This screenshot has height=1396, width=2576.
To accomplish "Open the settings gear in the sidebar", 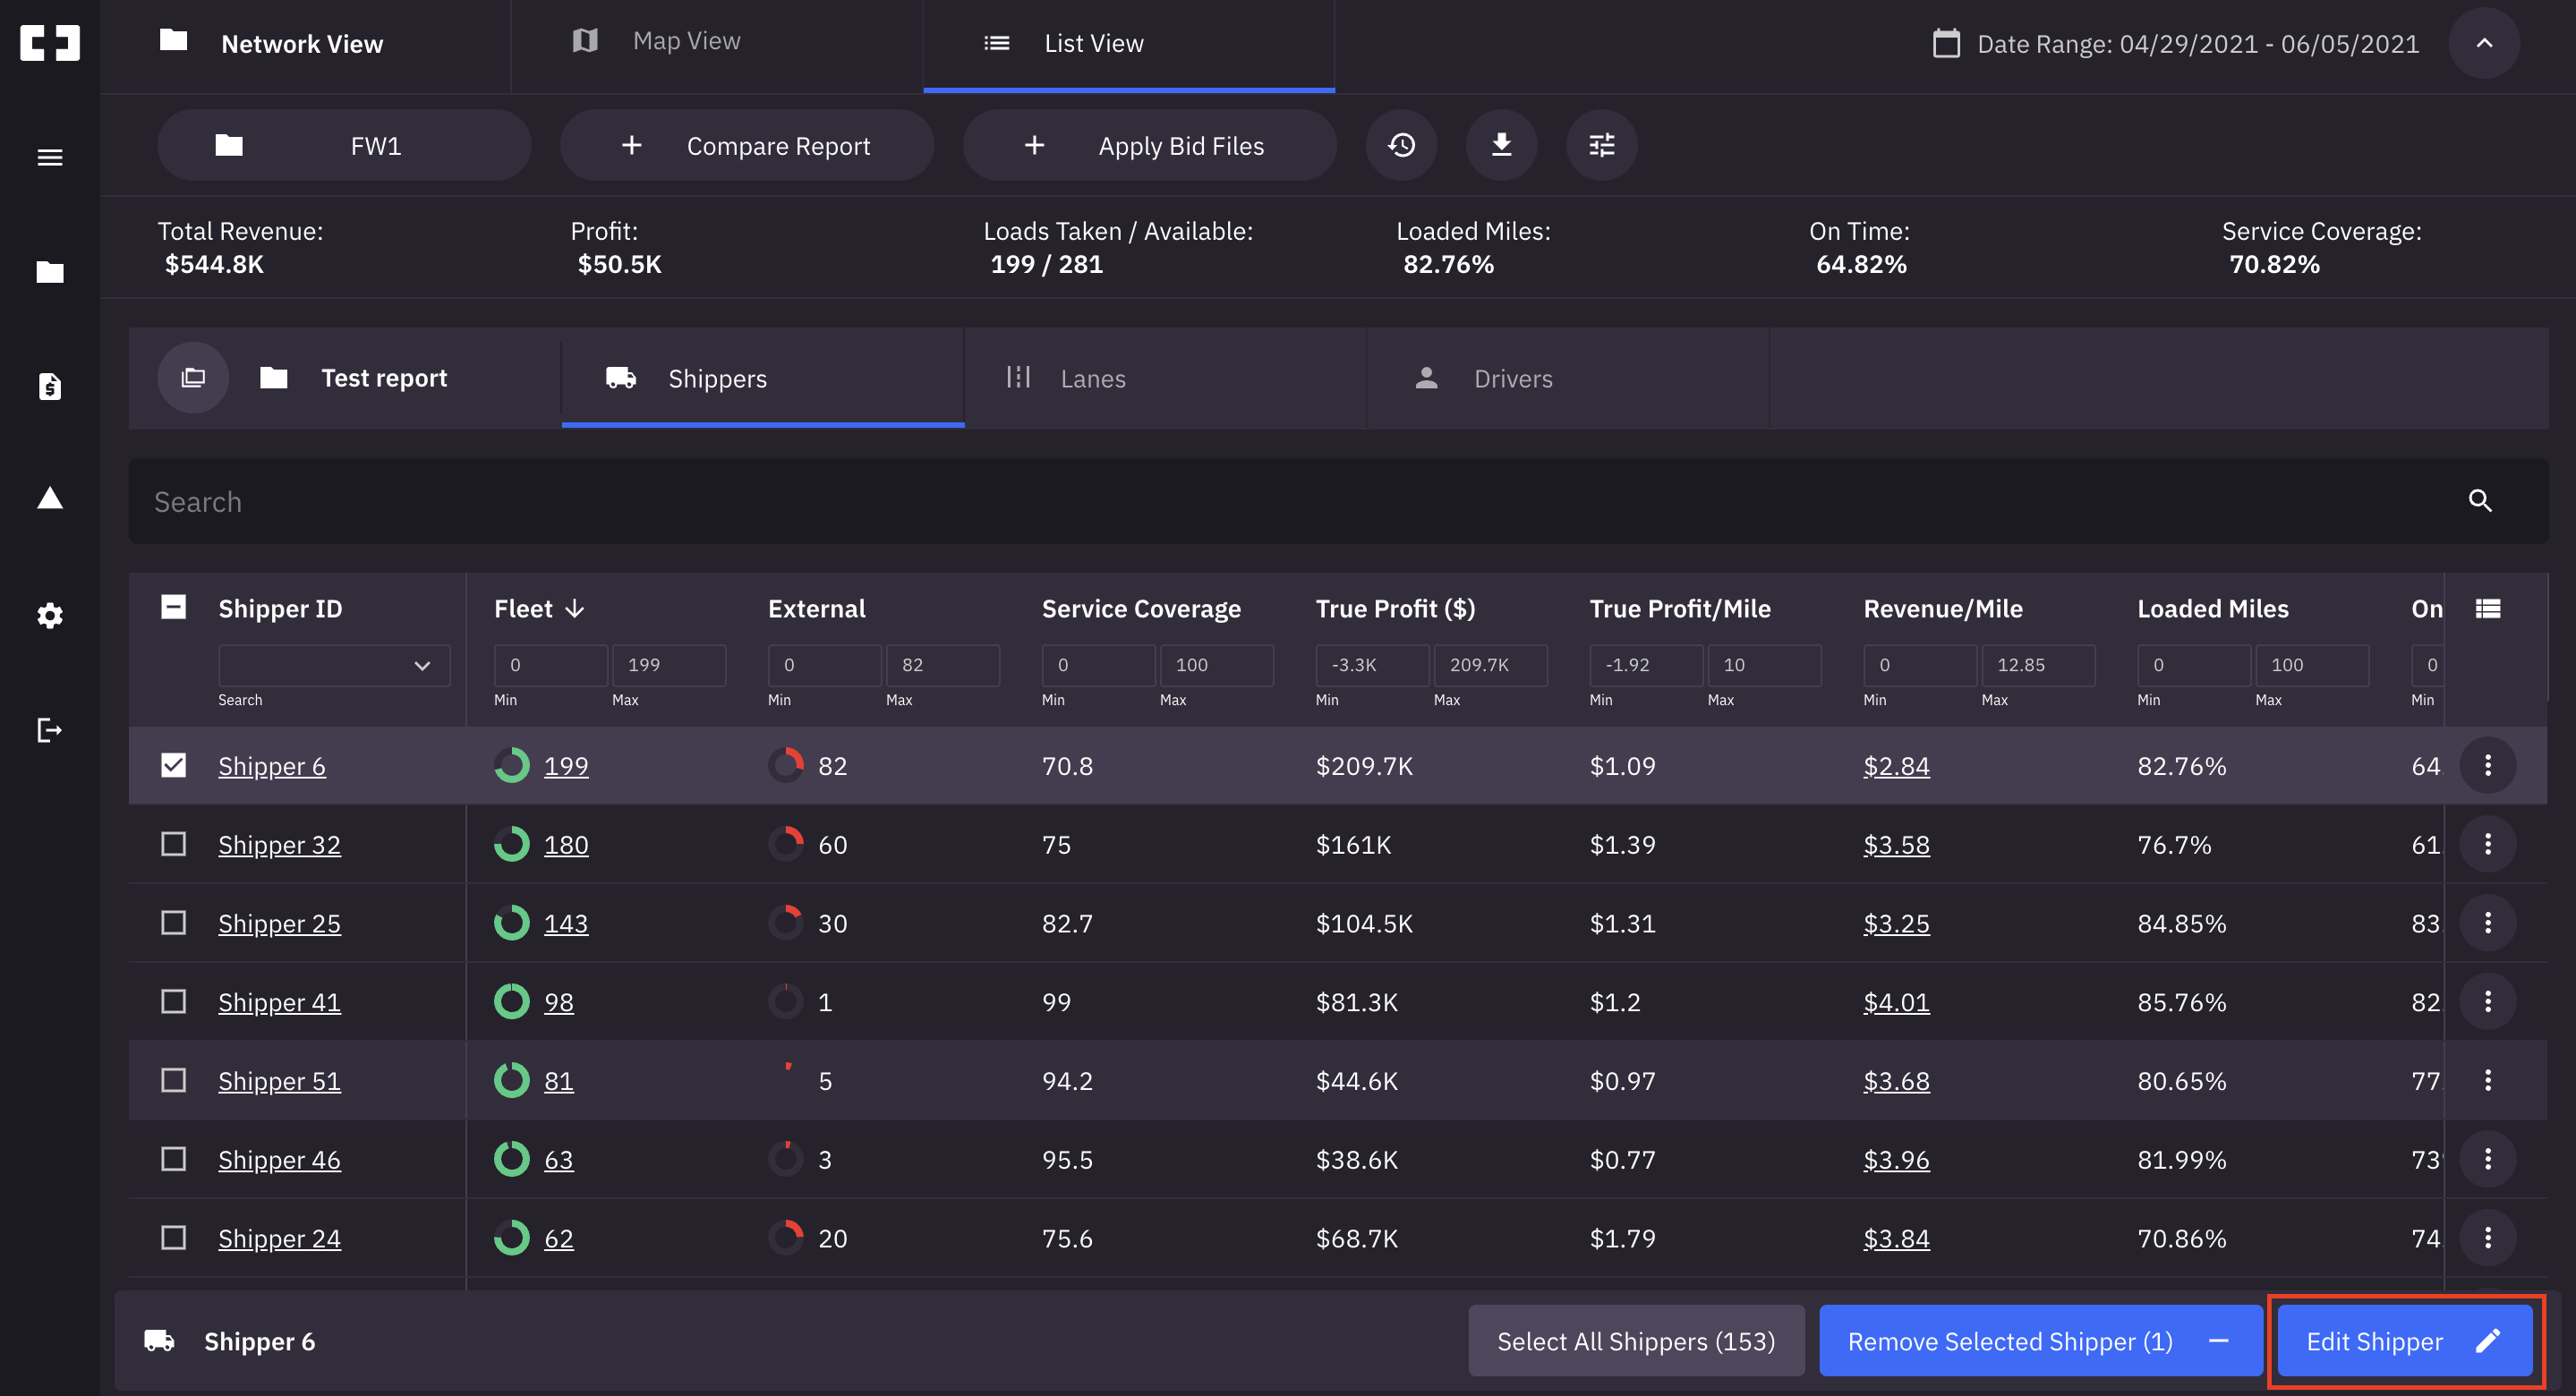I will point(49,615).
